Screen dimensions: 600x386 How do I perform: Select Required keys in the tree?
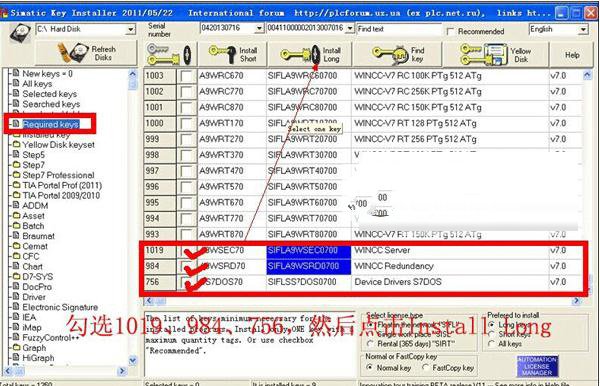click(x=51, y=124)
